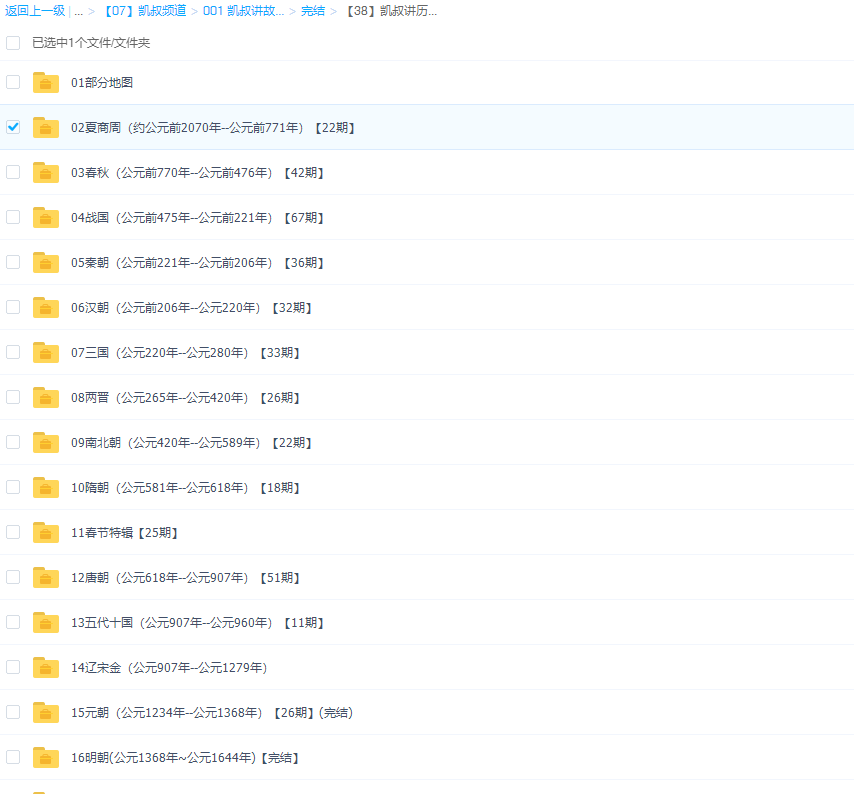The height and width of the screenshot is (794, 854).
Task: Click the 06汉朝 folder icon
Action: click(46, 308)
